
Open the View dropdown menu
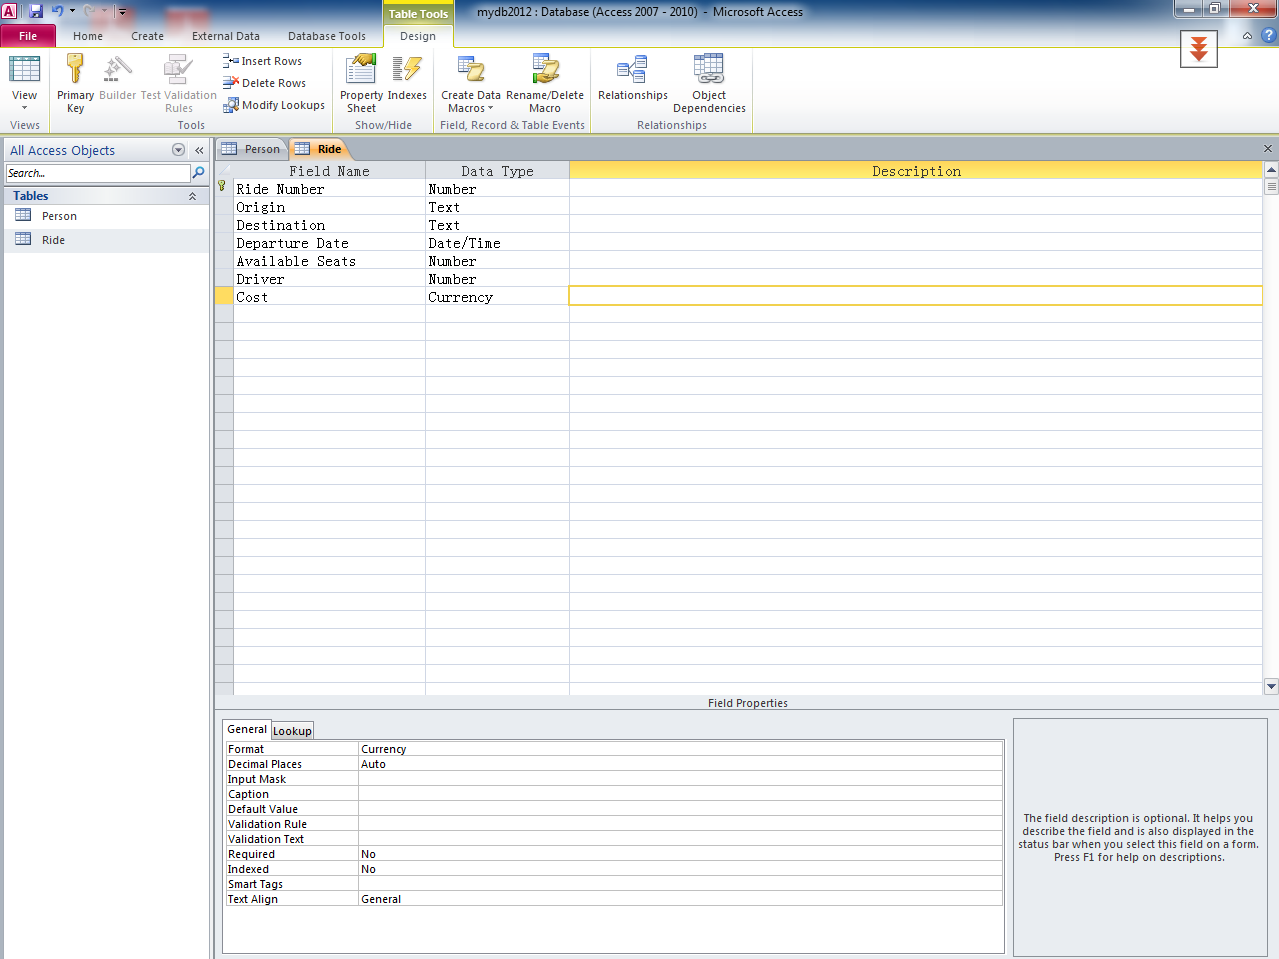tap(24, 102)
